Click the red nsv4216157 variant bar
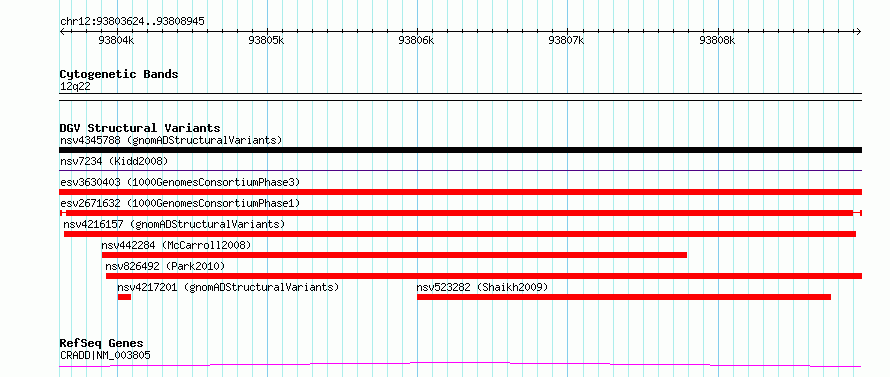 click(x=460, y=234)
